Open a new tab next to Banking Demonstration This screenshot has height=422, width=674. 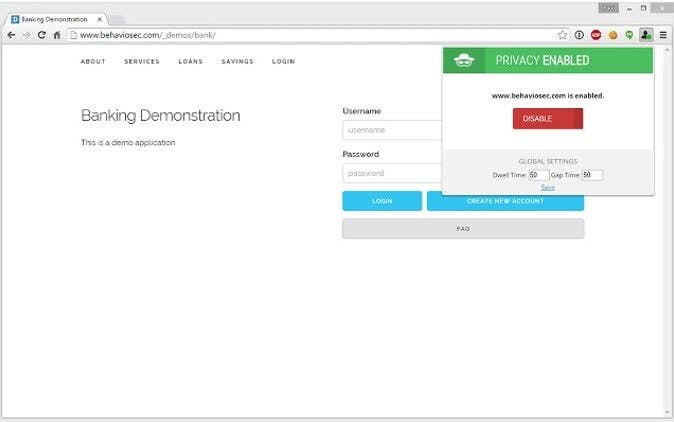coord(116,20)
